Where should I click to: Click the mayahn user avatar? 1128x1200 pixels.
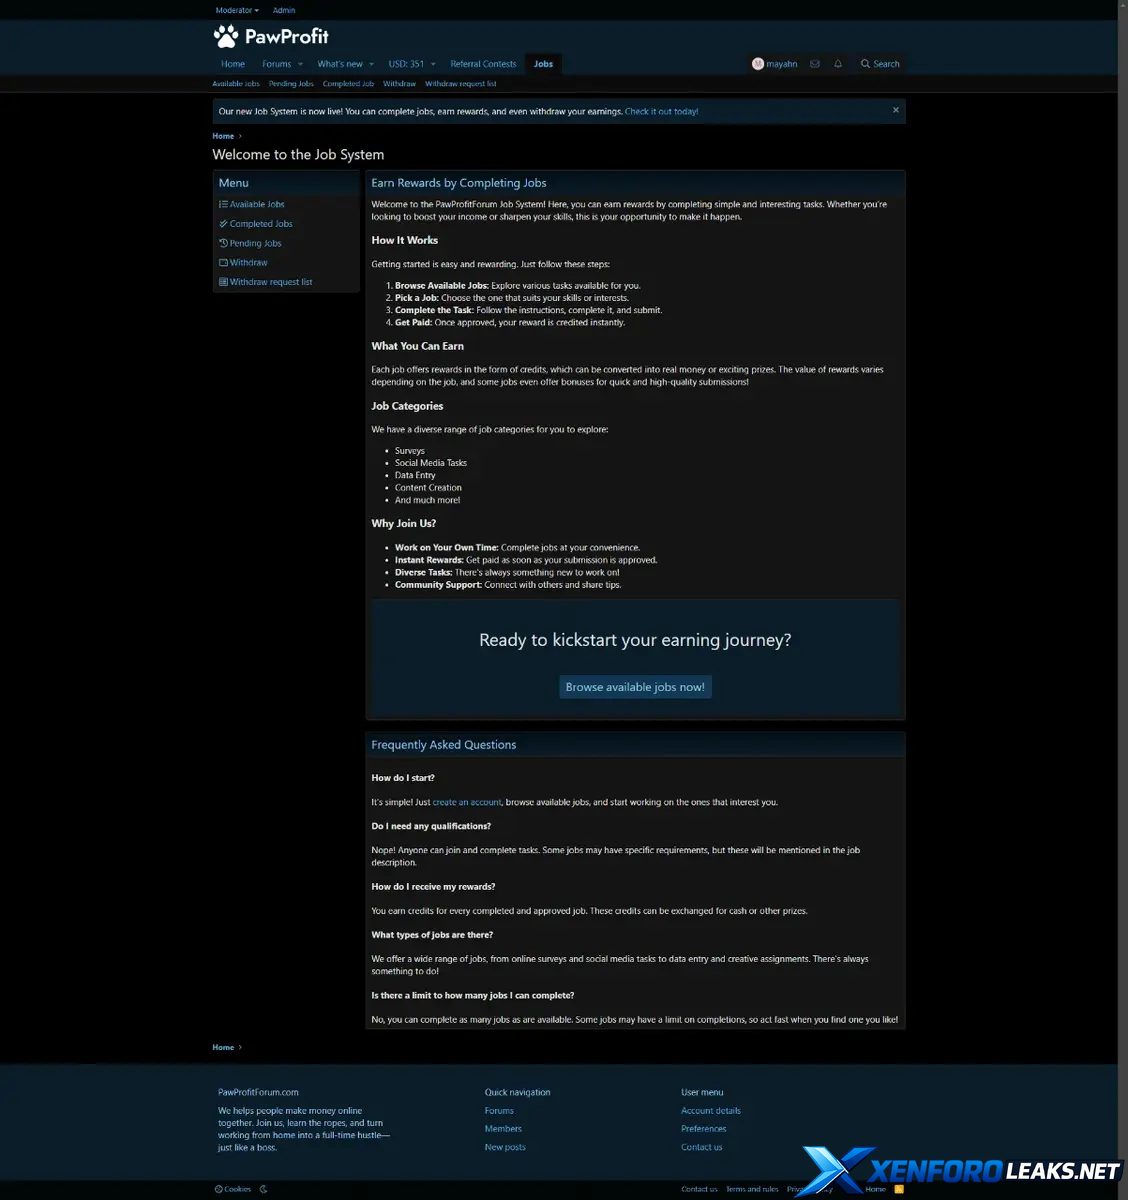(758, 64)
